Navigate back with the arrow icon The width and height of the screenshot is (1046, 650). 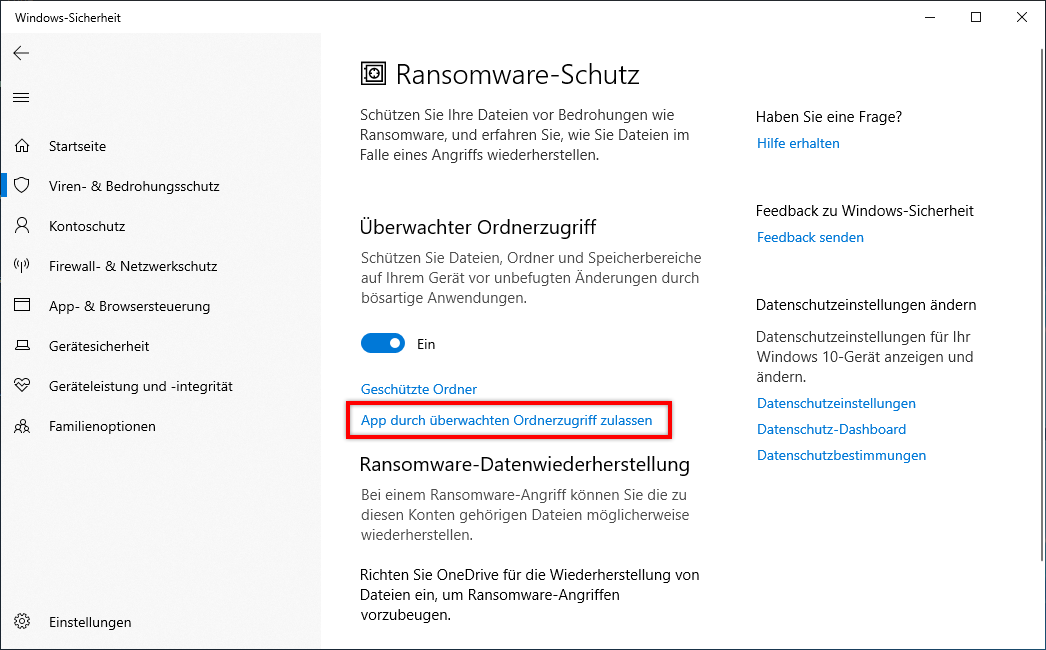(21, 53)
